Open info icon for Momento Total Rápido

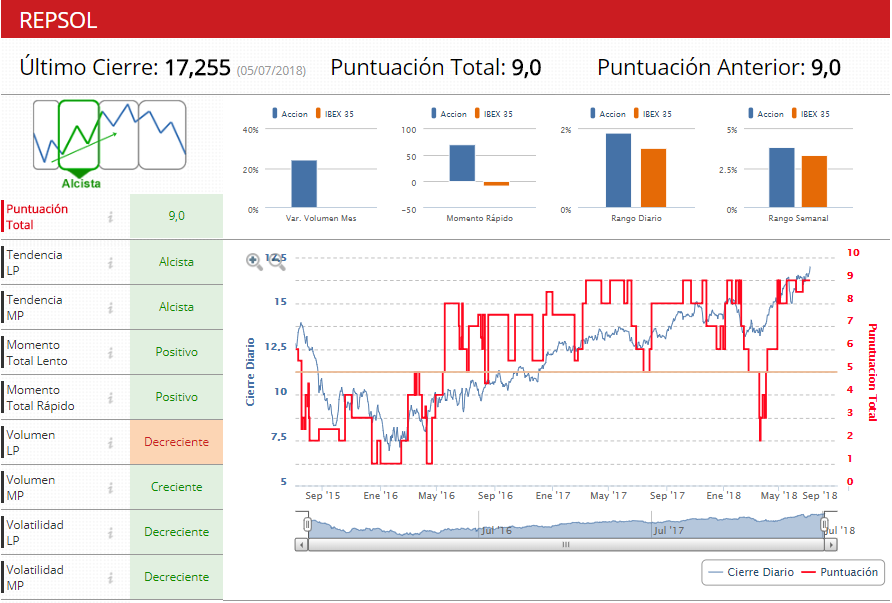point(110,398)
